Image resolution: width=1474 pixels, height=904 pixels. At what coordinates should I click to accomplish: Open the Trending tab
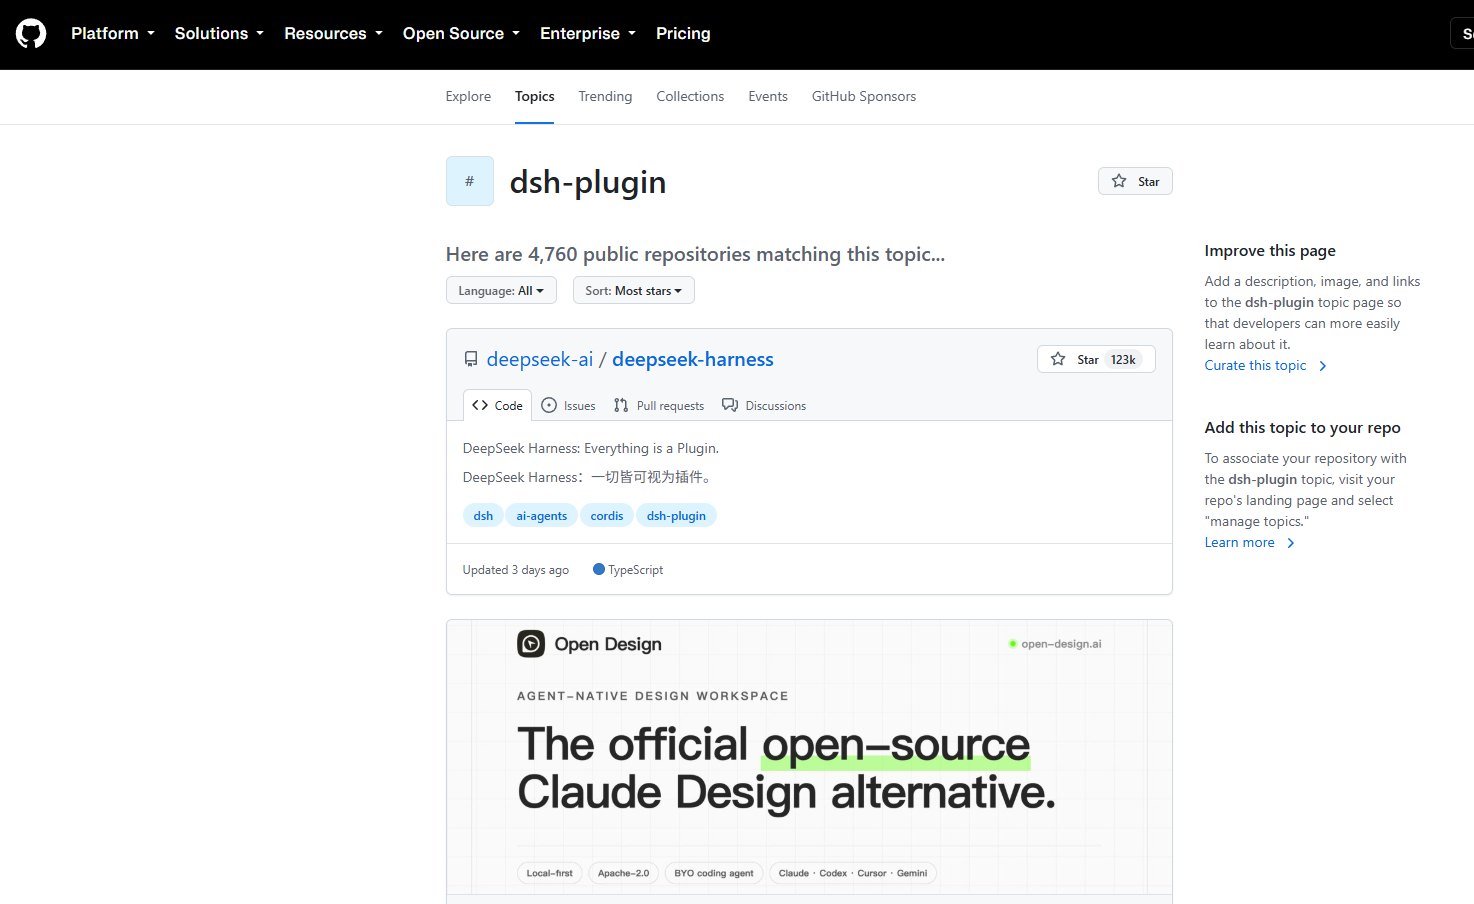[x=605, y=96]
